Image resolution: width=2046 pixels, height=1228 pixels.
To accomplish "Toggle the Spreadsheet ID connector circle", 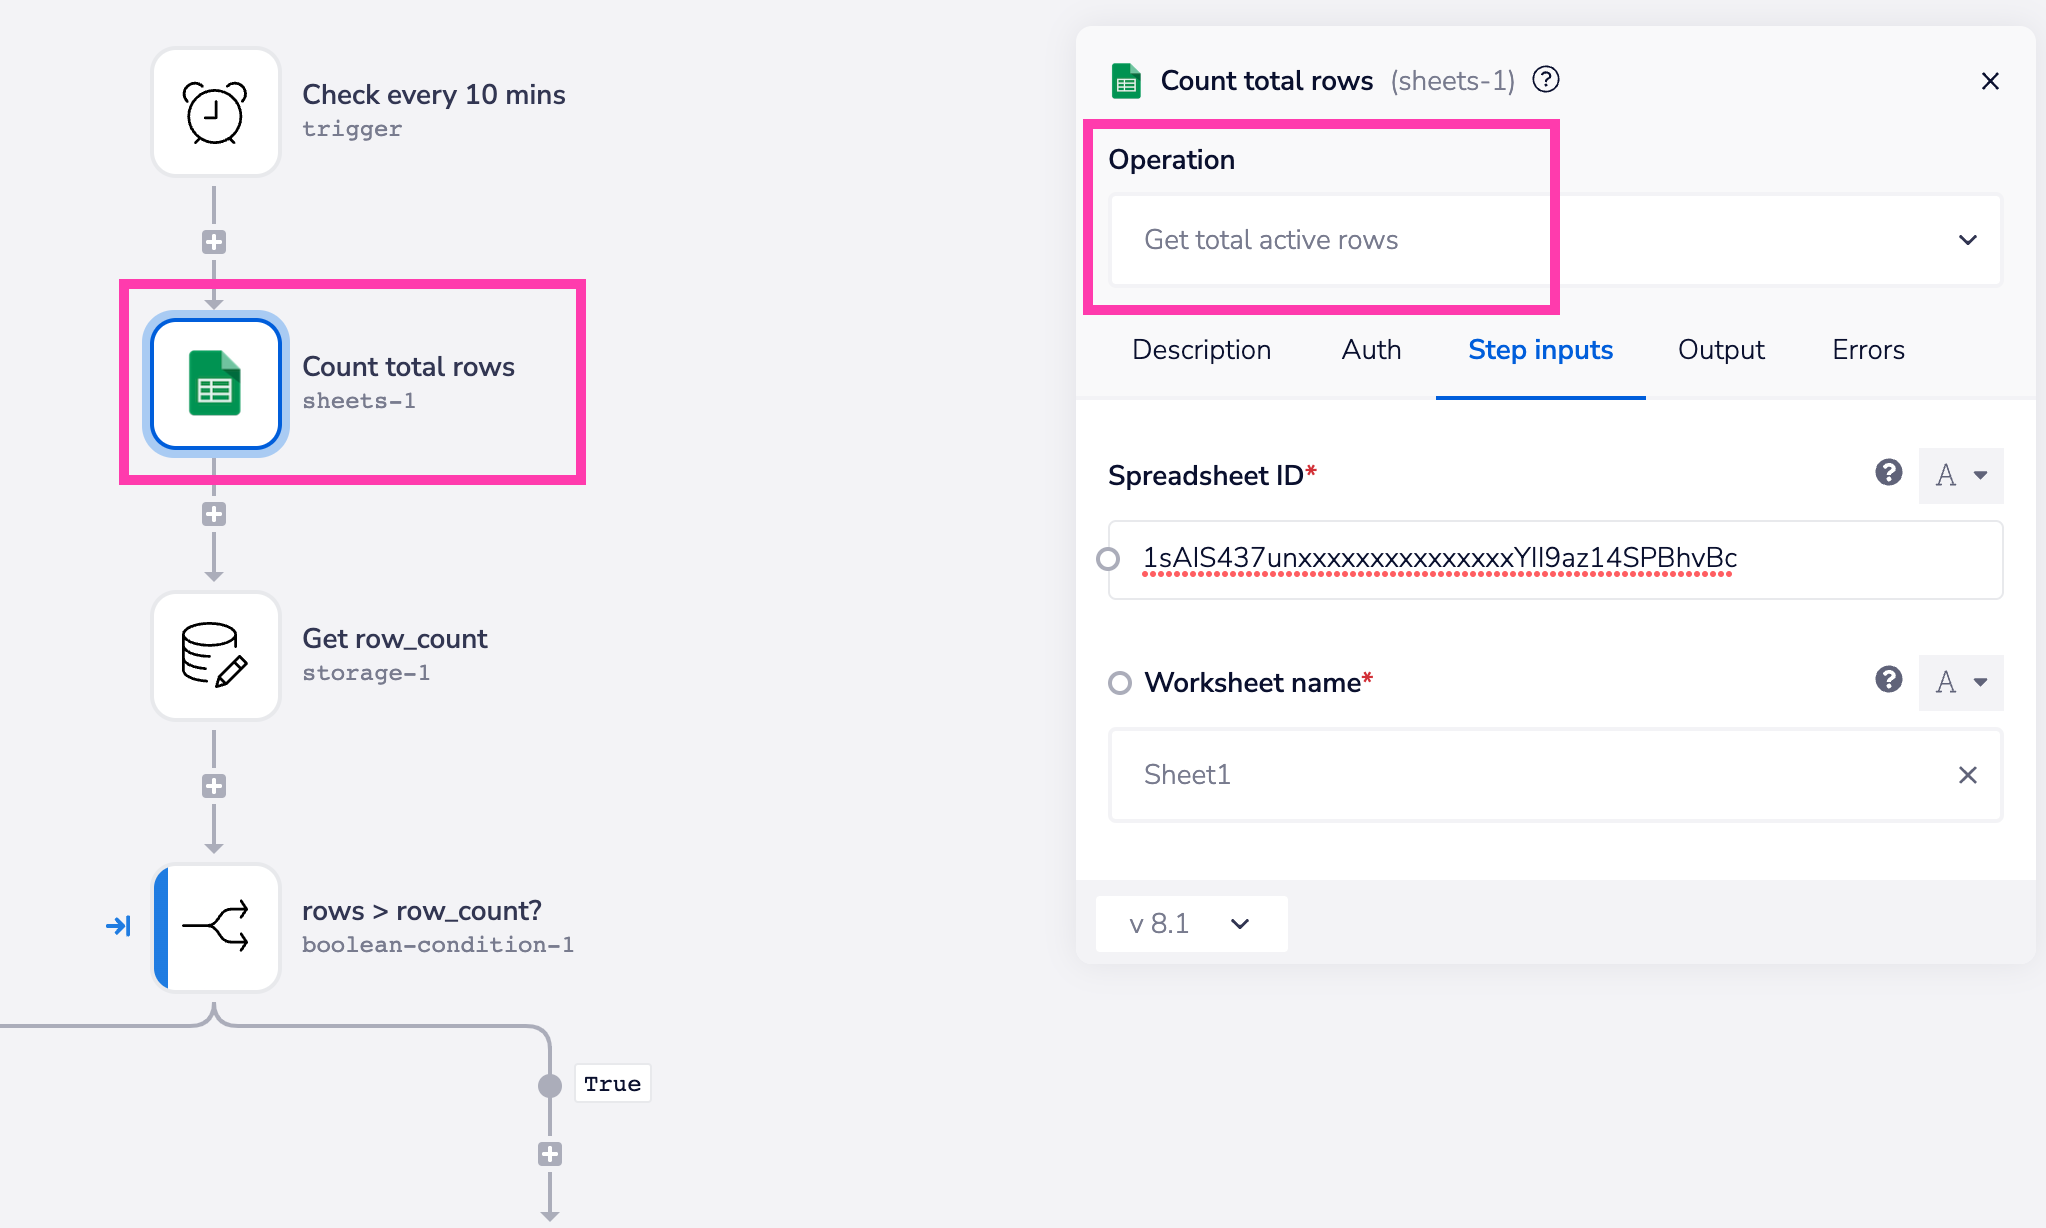I will tap(1108, 559).
